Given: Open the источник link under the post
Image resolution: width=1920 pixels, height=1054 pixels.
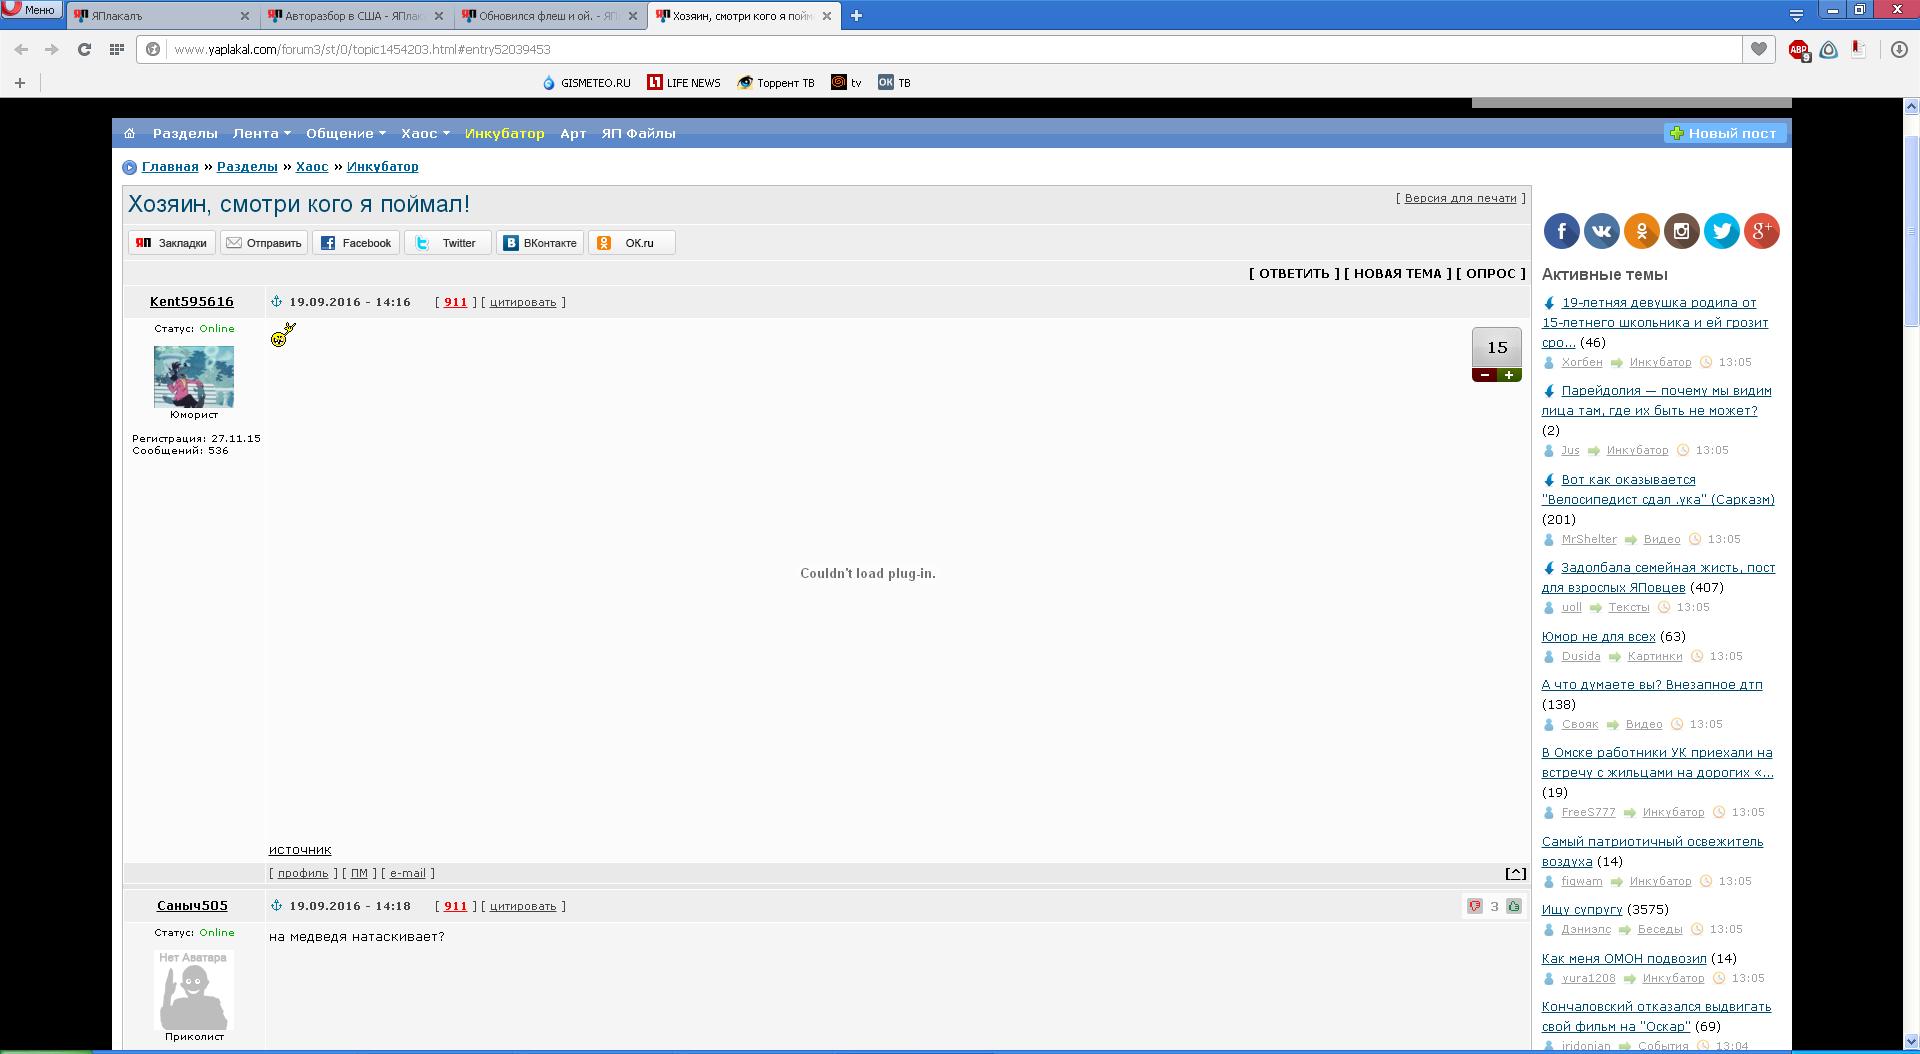Looking at the screenshot, I should (300, 849).
